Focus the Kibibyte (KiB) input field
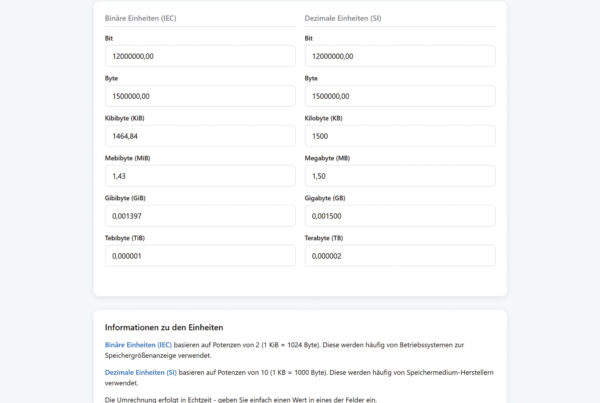The width and height of the screenshot is (600, 403). pyautogui.click(x=200, y=136)
